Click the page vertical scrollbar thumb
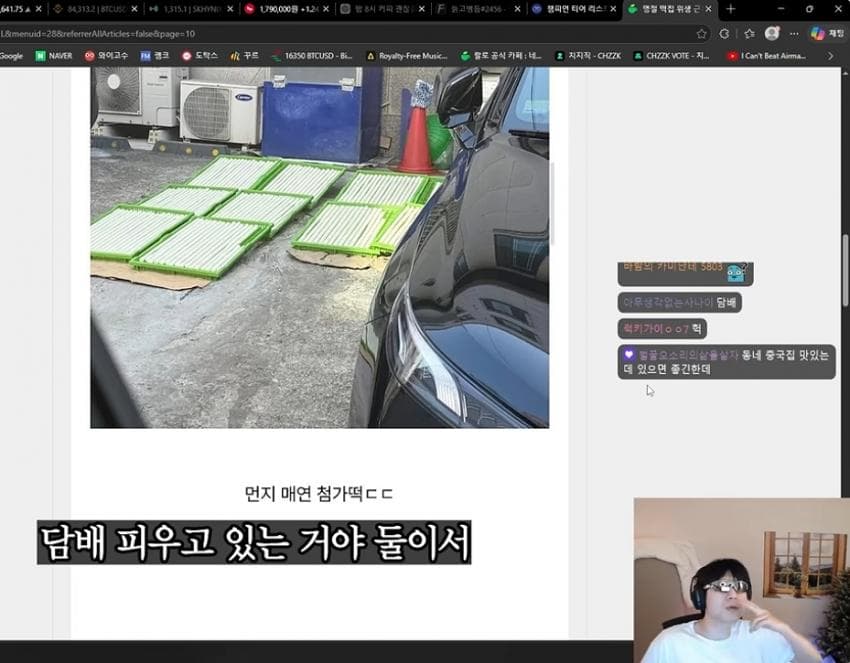This screenshot has width=850, height=663. pos(845,271)
